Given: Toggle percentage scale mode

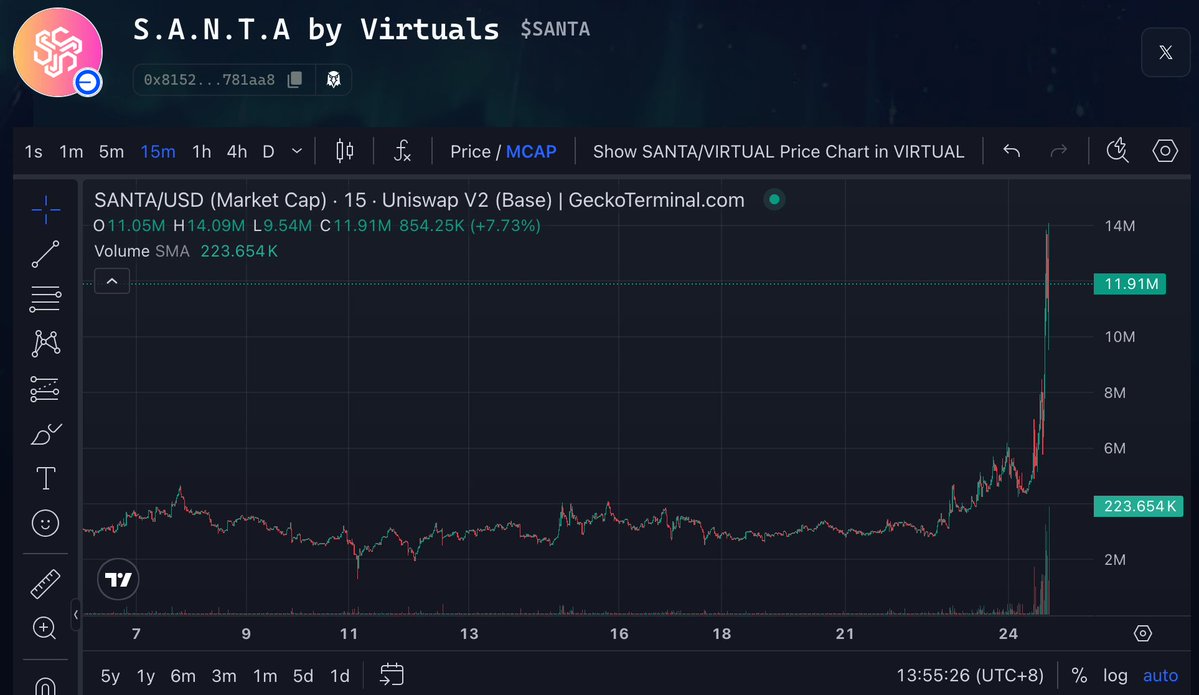Looking at the screenshot, I should [x=1079, y=676].
